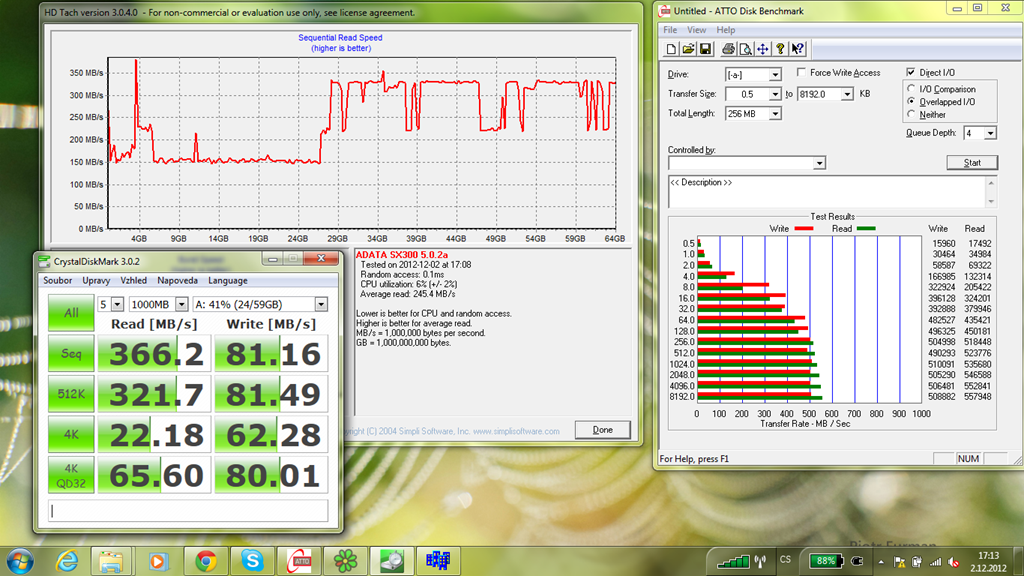Open Google Chrome from the taskbar
Viewport: 1024px width, 576px height.
coord(206,560)
